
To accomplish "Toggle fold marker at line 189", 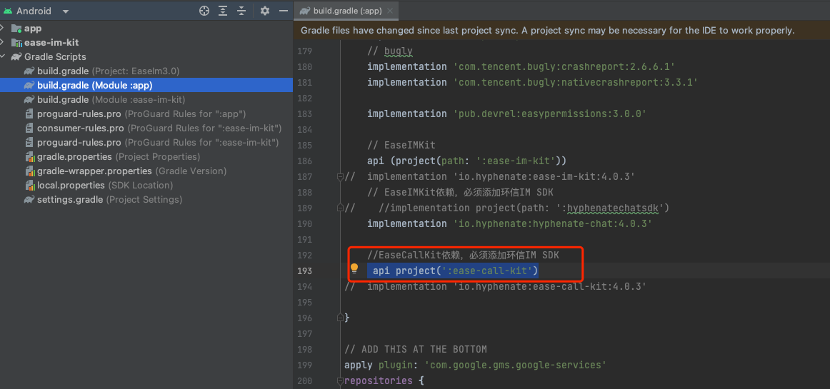I will [x=340, y=208].
